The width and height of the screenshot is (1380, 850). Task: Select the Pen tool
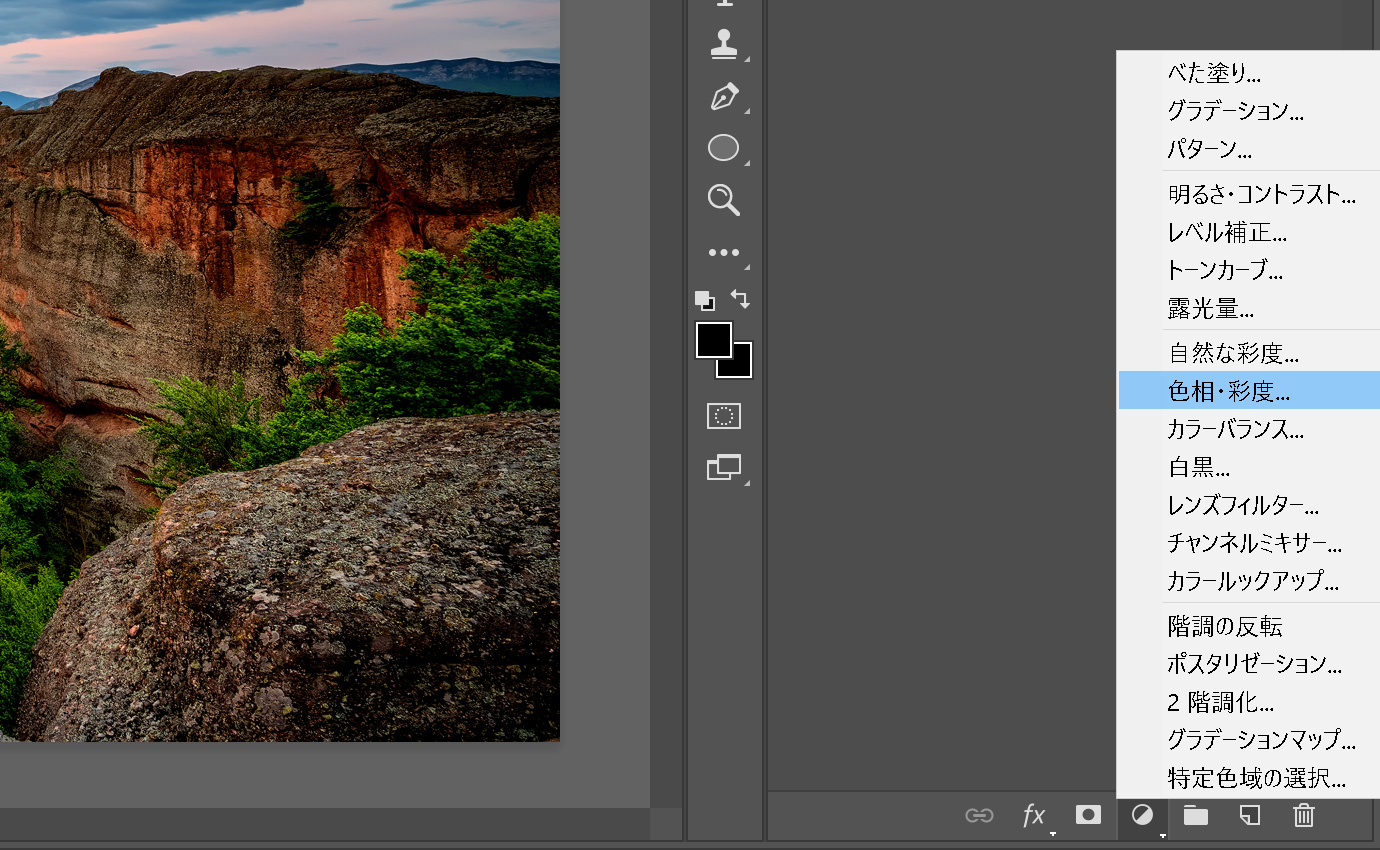pos(723,97)
